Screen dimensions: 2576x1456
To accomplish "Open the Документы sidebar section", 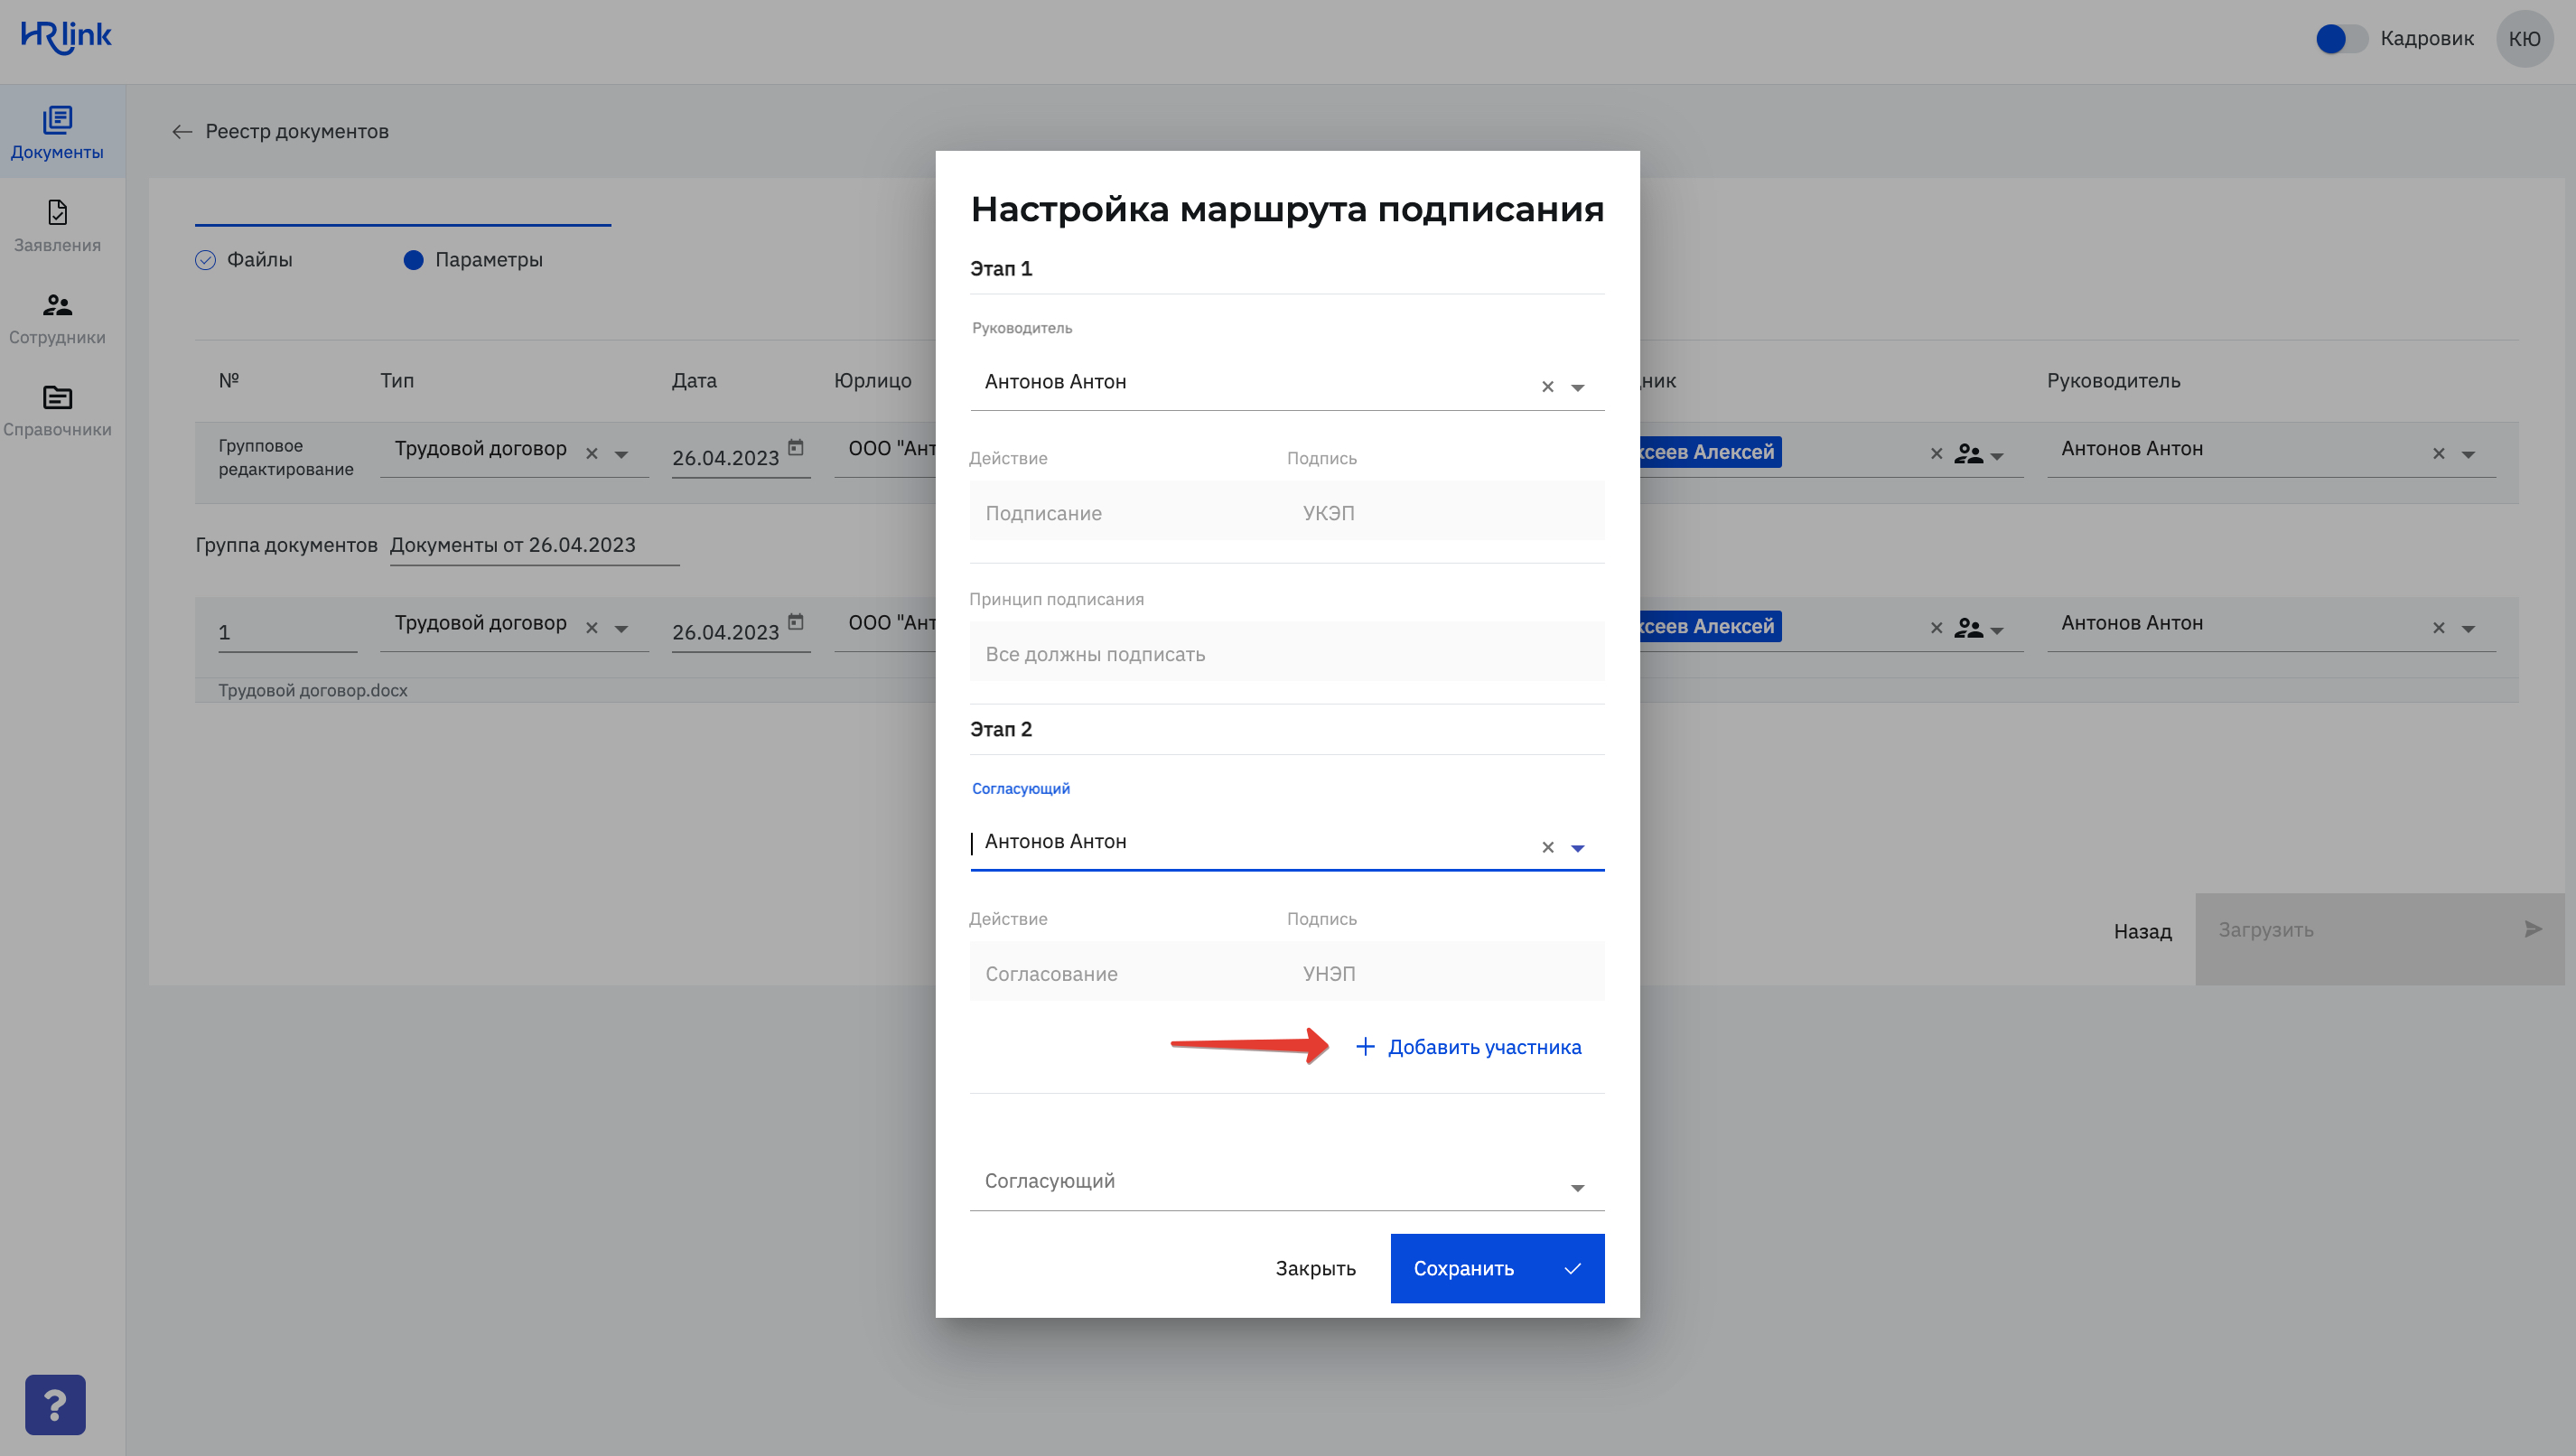I will [57, 133].
